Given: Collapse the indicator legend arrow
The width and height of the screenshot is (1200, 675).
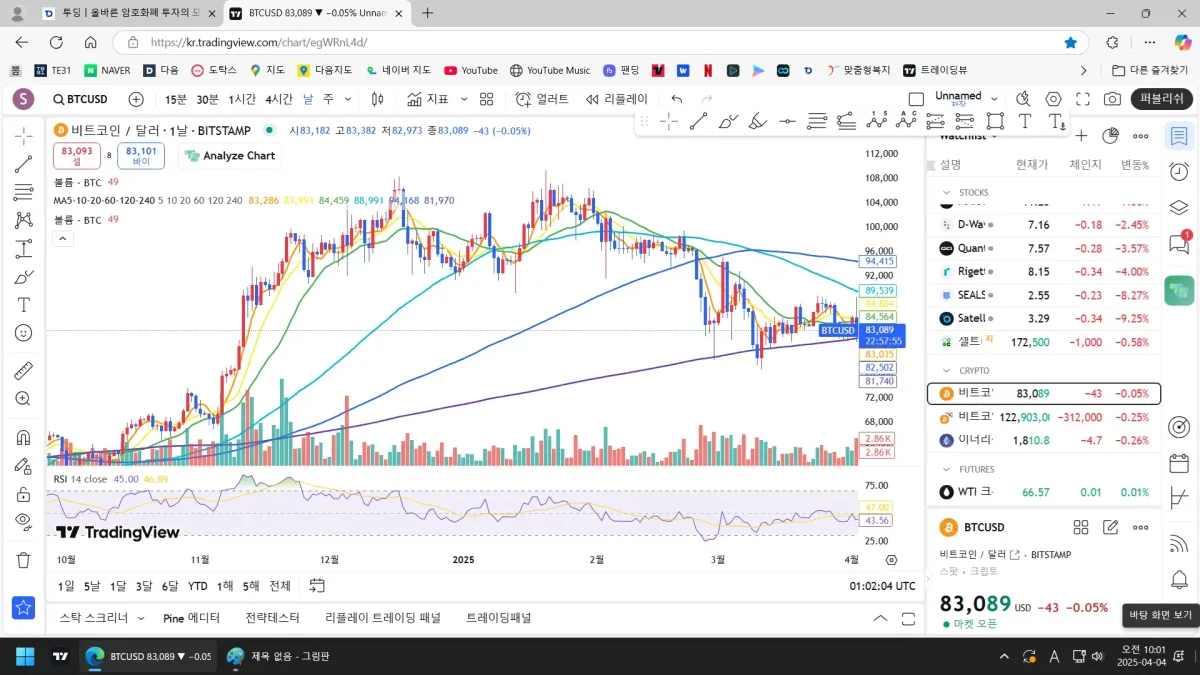Looking at the screenshot, I should (x=62, y=238).
